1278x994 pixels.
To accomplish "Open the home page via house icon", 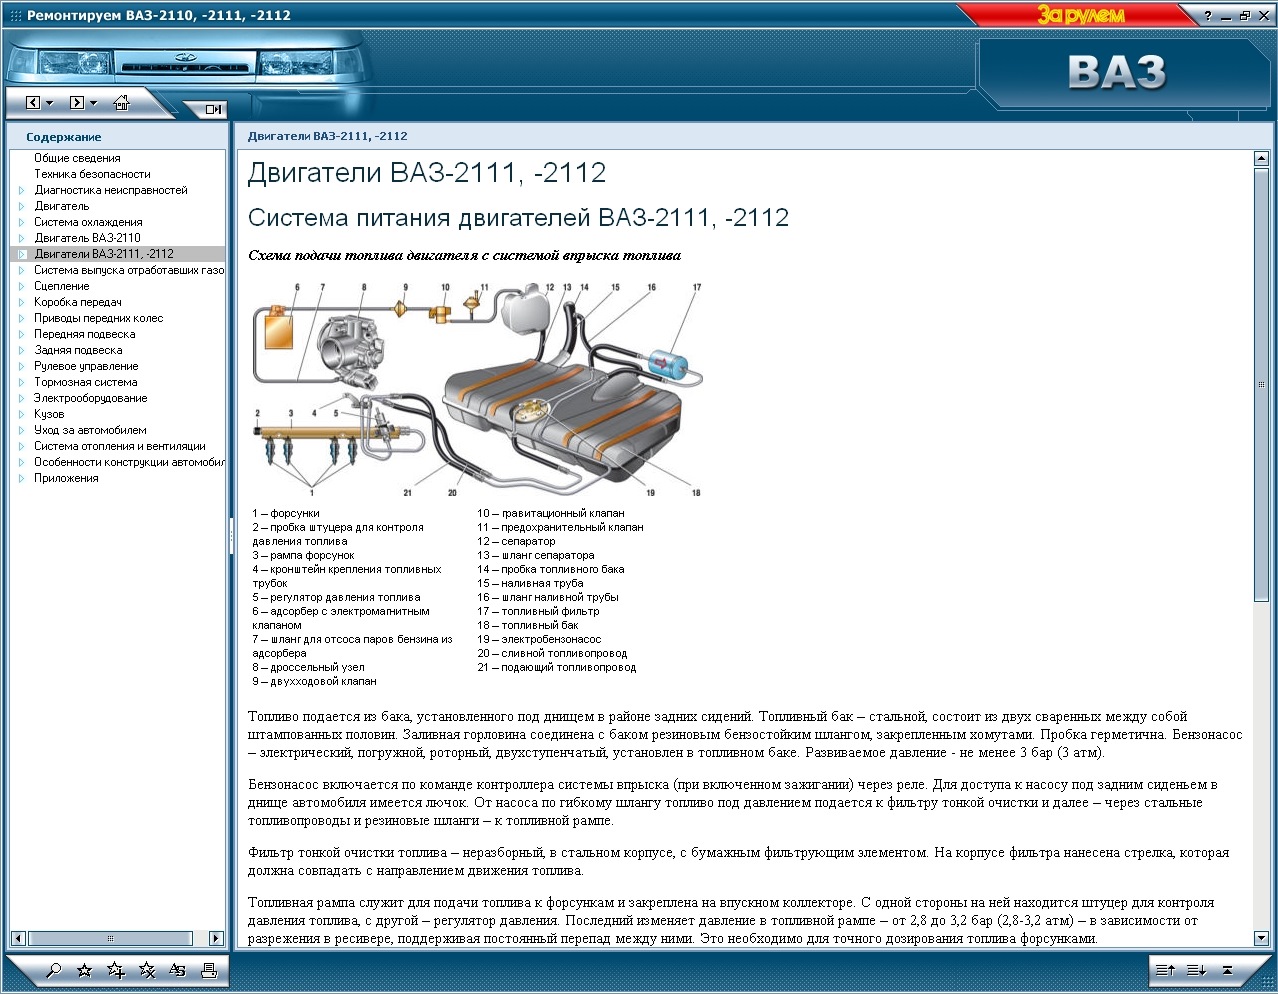I will [x=122, y=102].
